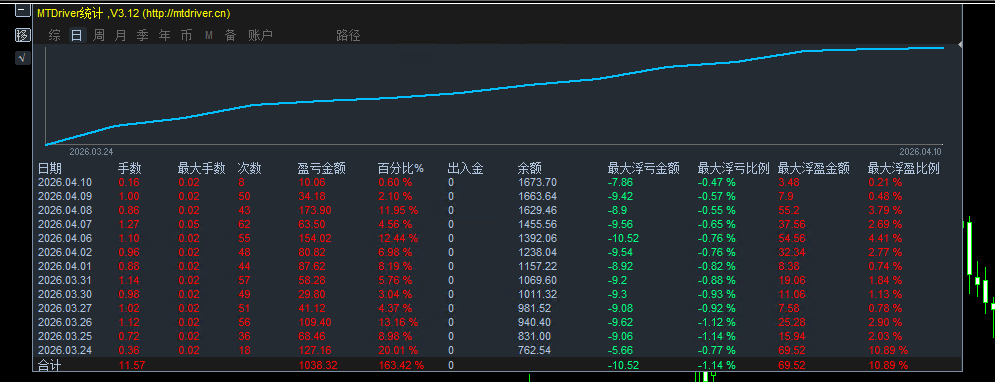This screenshot has width=995, height=382.
Task: Click the profit amount 109.40
Action: tap(314, 322)
